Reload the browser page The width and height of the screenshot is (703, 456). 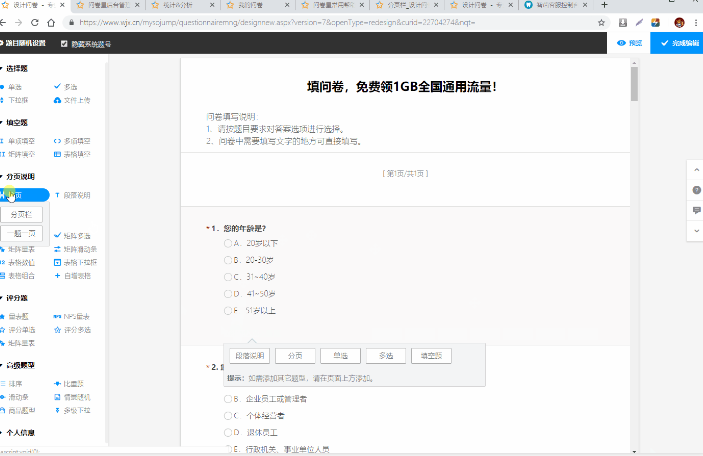pos(35,22)
